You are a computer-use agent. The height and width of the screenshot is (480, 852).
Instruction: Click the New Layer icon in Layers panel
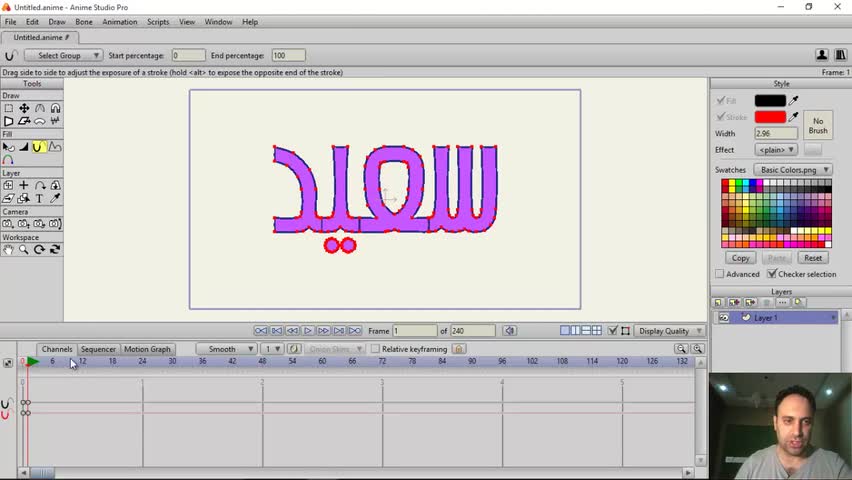coord(718,302)
